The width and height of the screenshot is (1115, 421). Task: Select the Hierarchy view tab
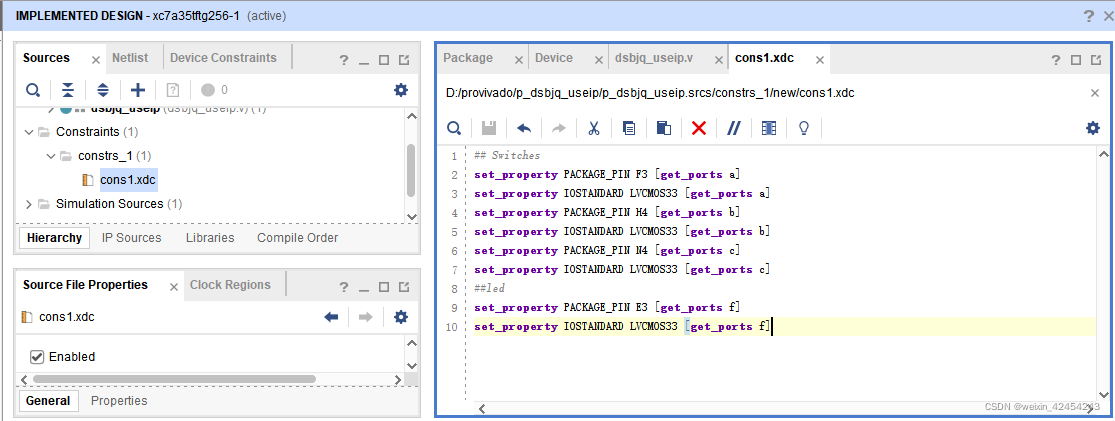(x=54, y=238)
